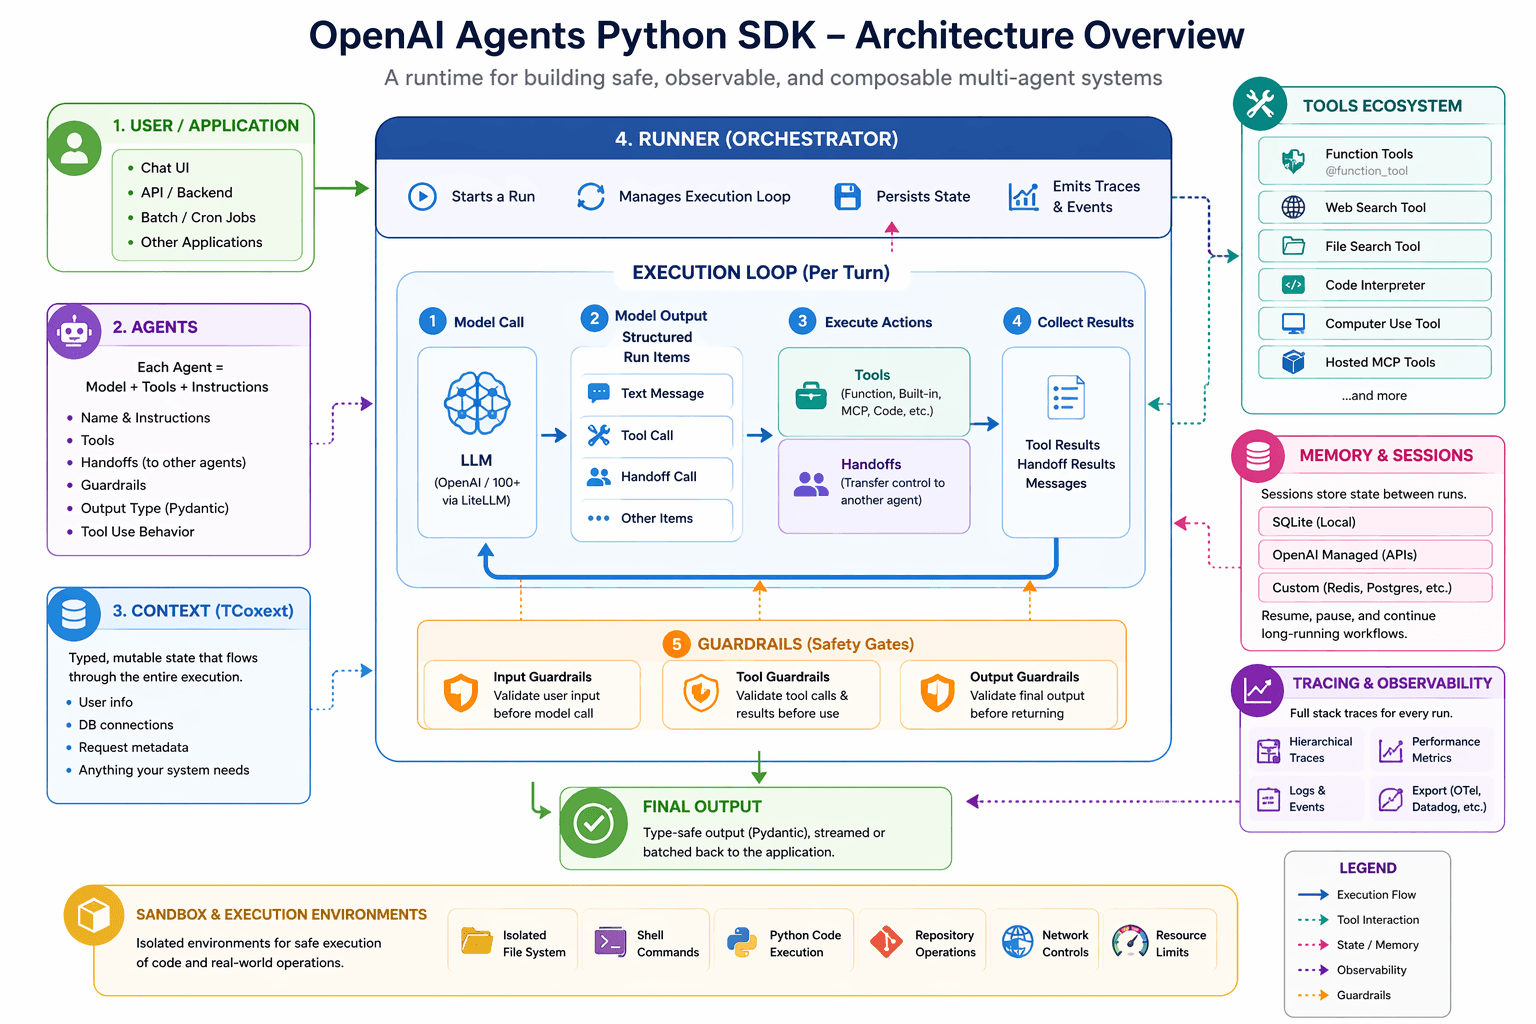Click the Starts a Run play control
The width and height of the screenshot is (1536, 1024).
(x=423, y=197)
